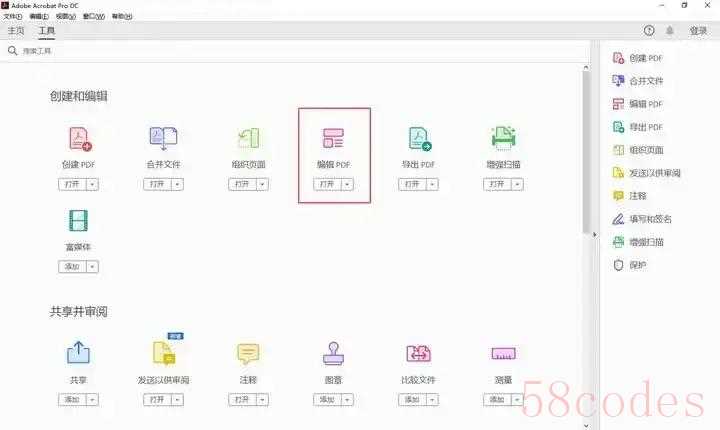The image size is (720, 430).
Task: Click the 打开 button under 编辑 PDF
Action: click(x=327, y=184)
